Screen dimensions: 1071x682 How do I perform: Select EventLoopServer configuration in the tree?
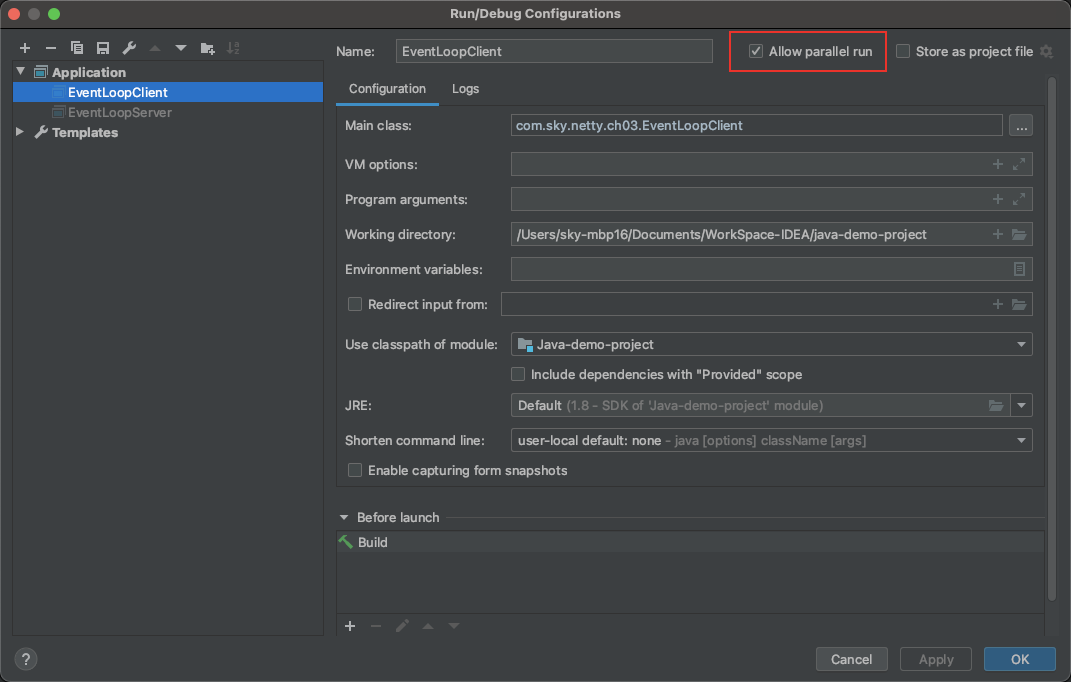(119, 112)
